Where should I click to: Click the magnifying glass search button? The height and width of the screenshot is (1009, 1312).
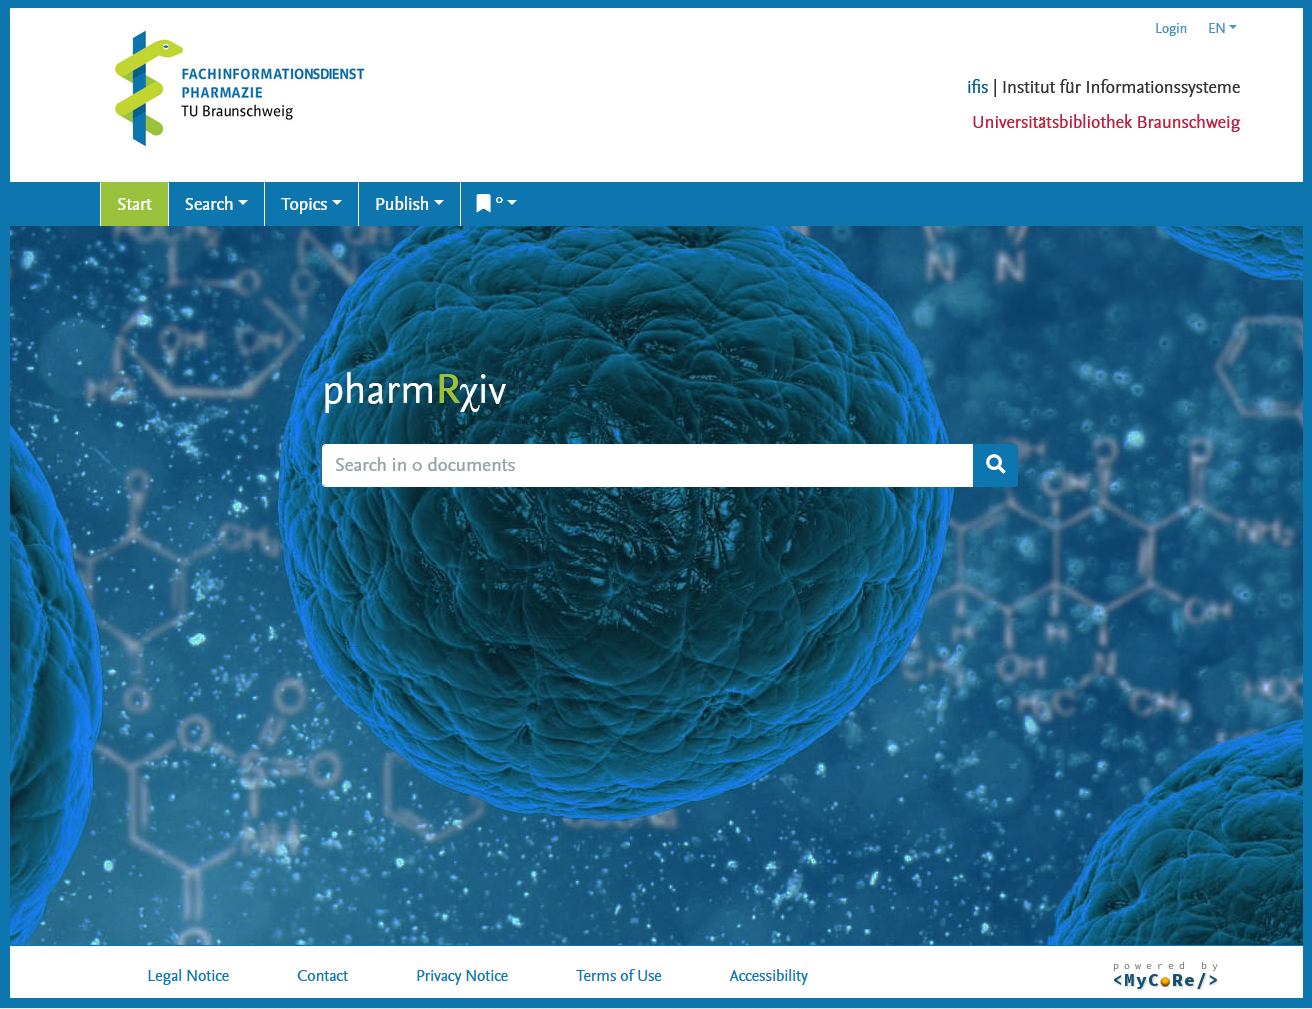click(x=995, y=465)
